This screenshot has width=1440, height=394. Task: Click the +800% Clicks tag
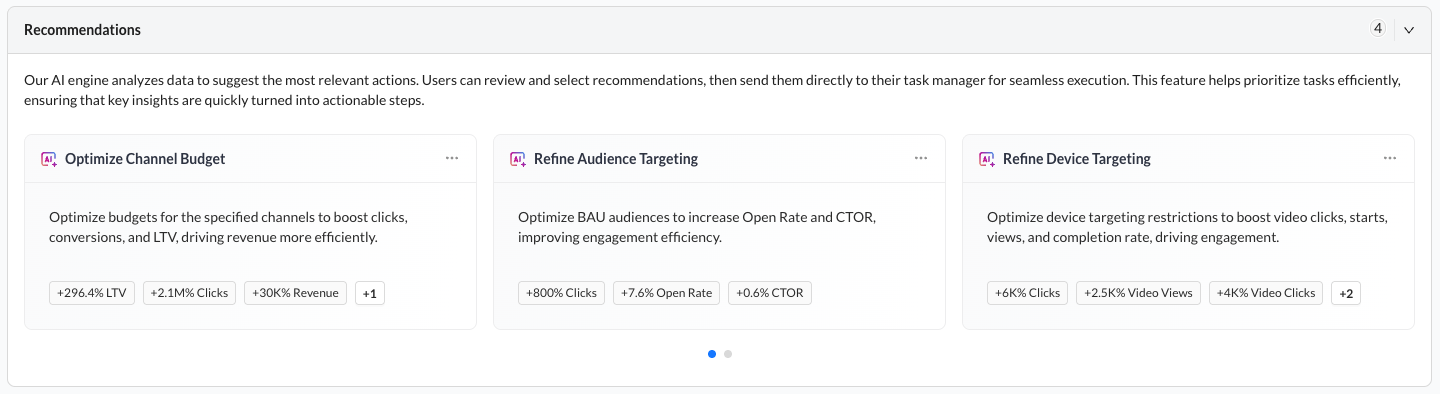point(561,293)
